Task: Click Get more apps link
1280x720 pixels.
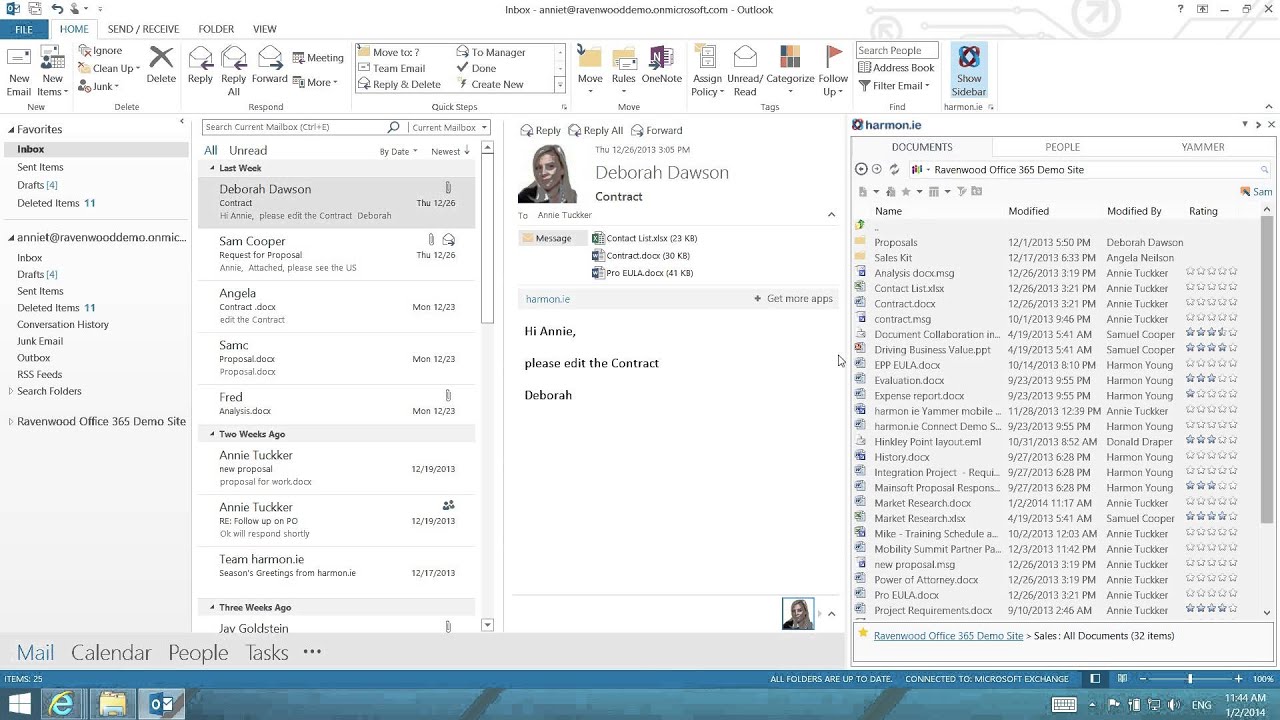Action: tap(793, 299)
